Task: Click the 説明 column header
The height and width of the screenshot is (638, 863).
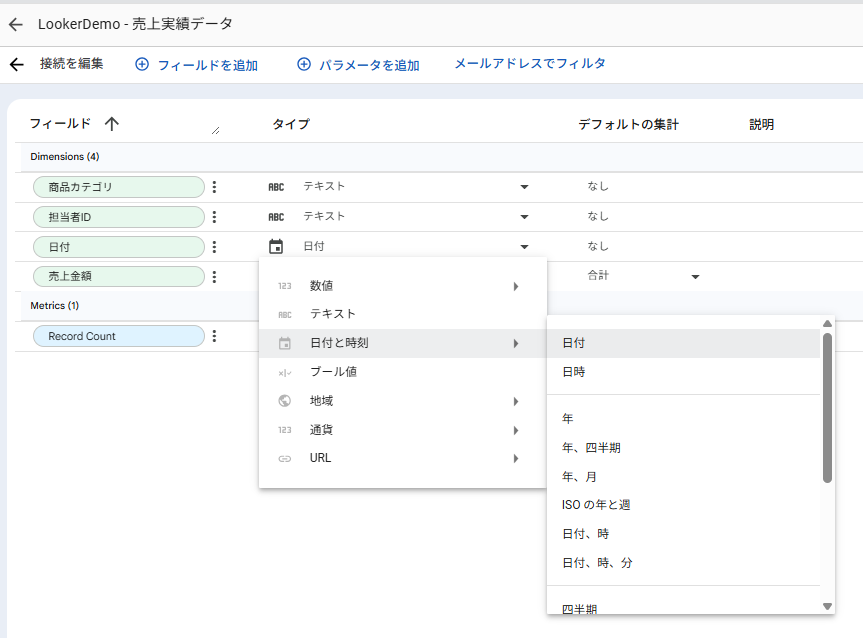Action: coord(762,124)
